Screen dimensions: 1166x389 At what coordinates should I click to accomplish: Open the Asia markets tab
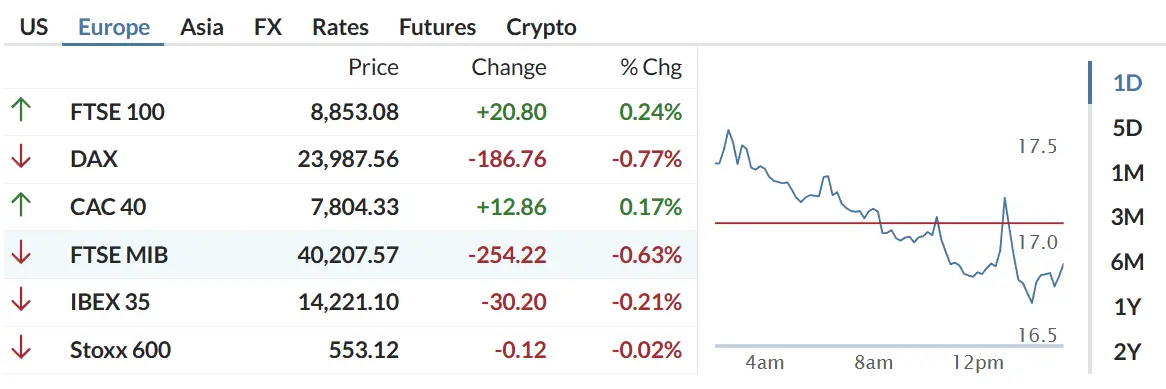tap(202, 28)
